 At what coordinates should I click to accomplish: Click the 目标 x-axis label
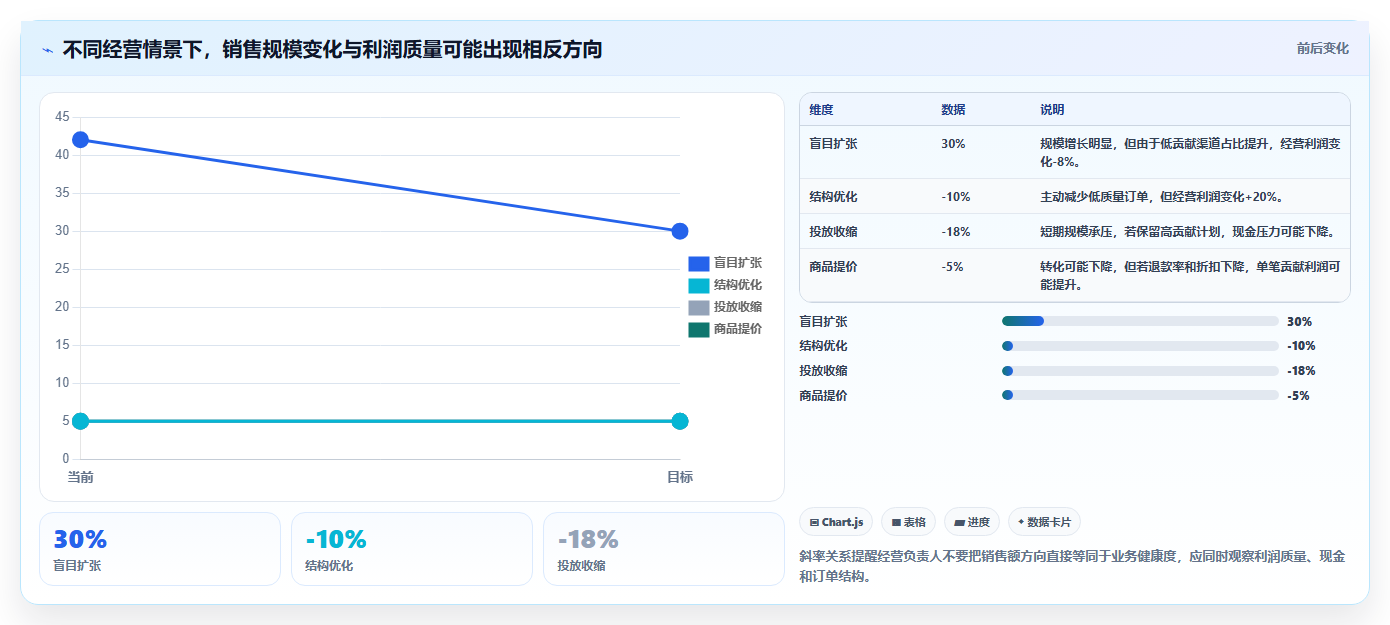coord(680,477)
